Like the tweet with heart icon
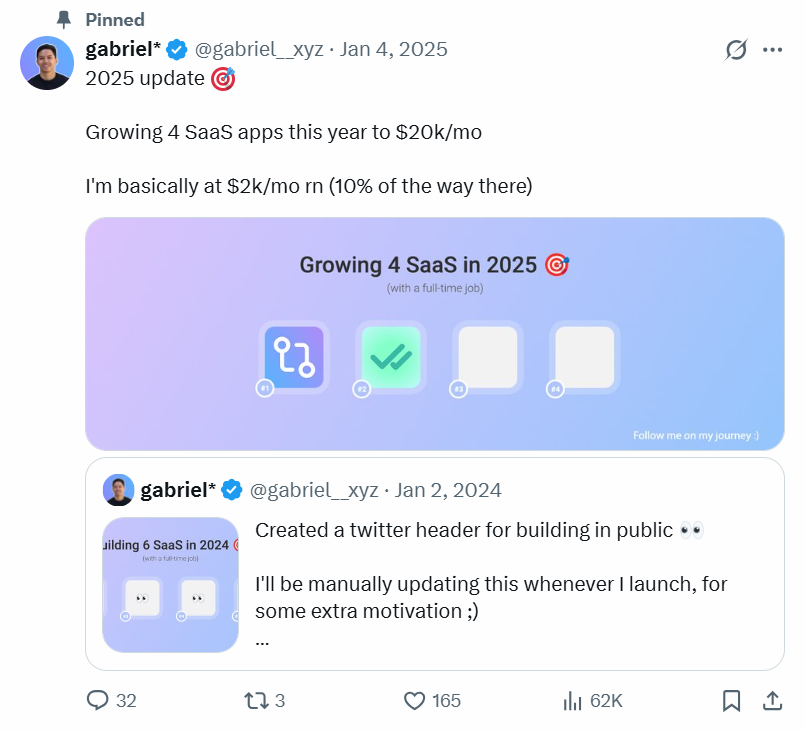The height and width of the screenshot is (730, 806). 415,701
